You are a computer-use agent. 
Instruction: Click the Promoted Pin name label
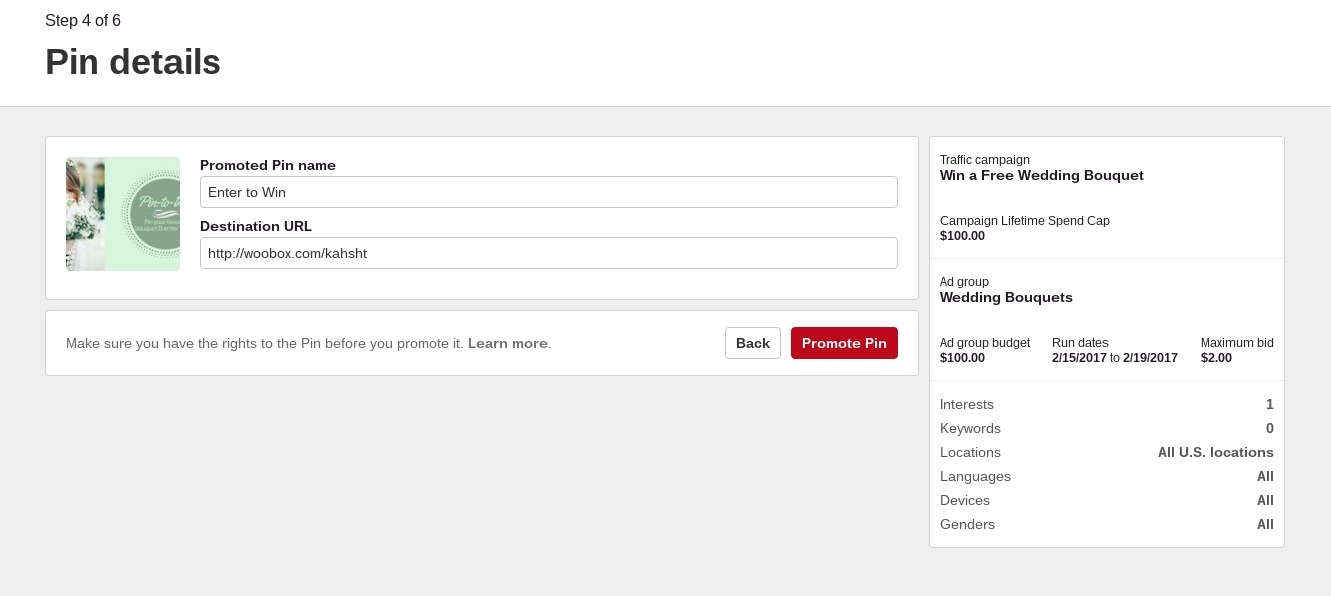268,165
